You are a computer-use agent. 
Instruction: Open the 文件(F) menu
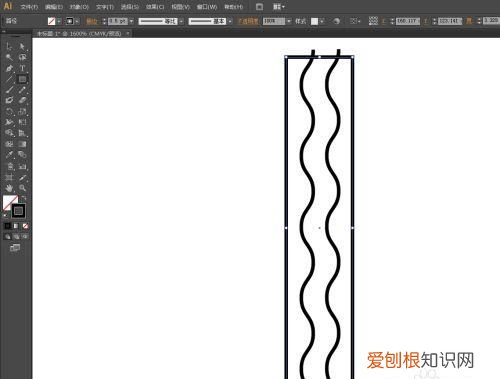[x=29, y=7]
